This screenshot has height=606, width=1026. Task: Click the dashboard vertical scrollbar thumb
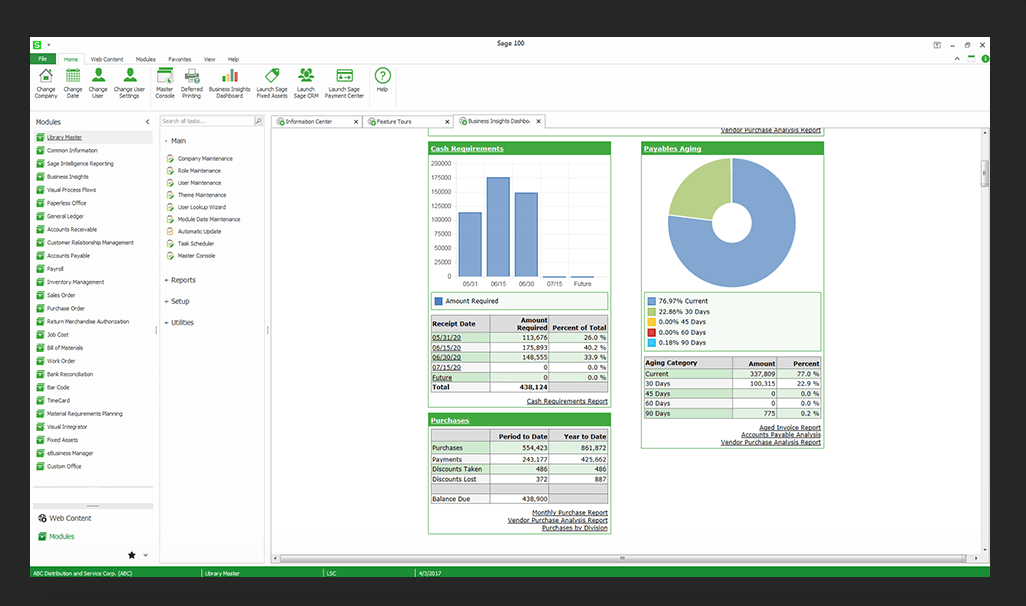tap(984, 173)
